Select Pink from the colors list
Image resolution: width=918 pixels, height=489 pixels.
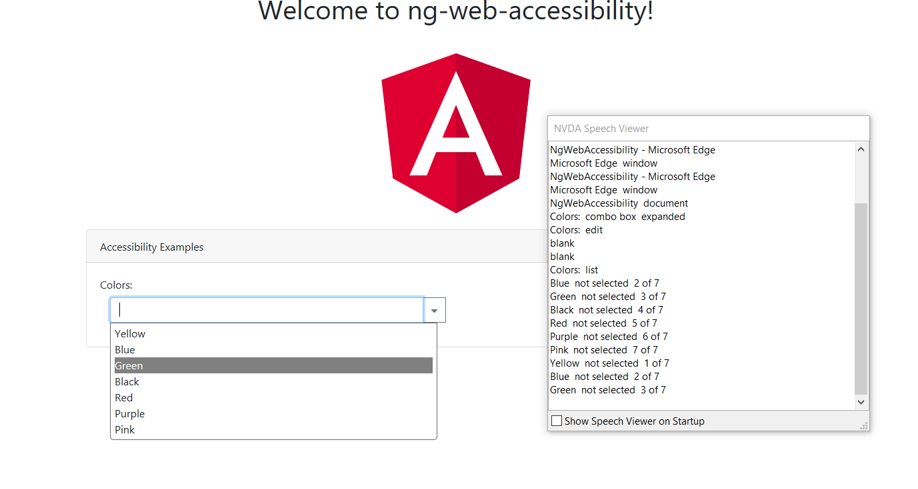pos(273,430)
